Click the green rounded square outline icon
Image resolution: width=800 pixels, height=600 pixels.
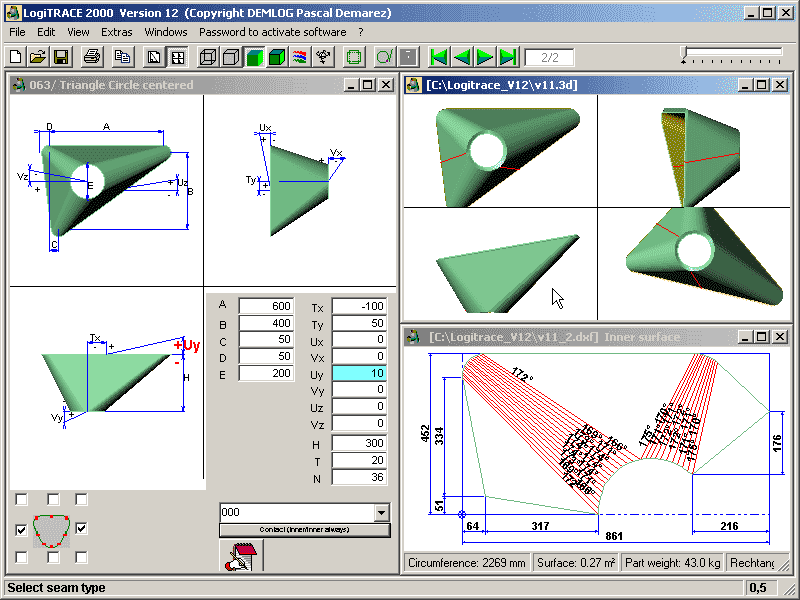[354, 57]
